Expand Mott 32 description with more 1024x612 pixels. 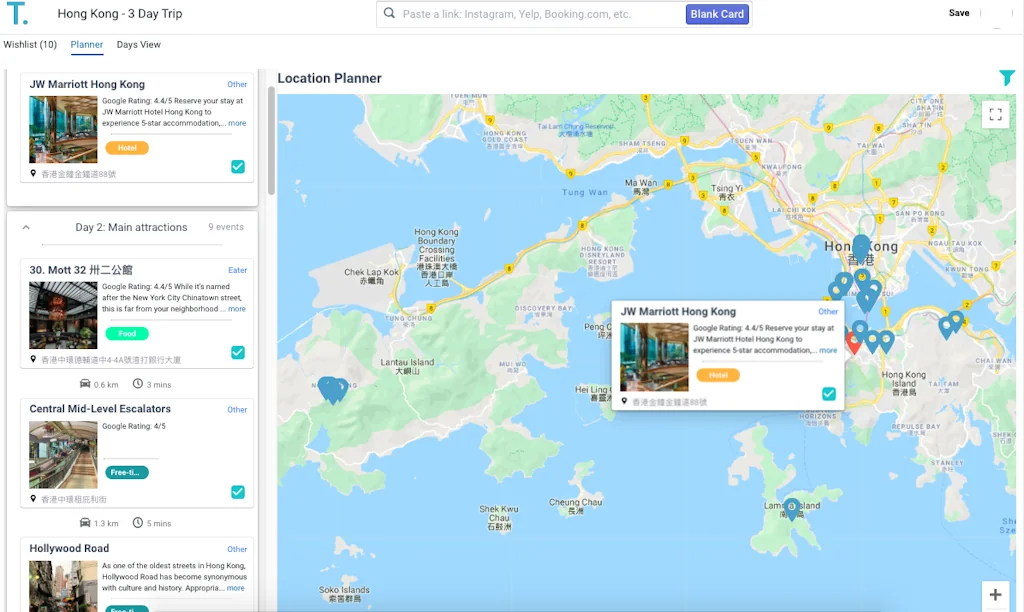tap(236, 309)
